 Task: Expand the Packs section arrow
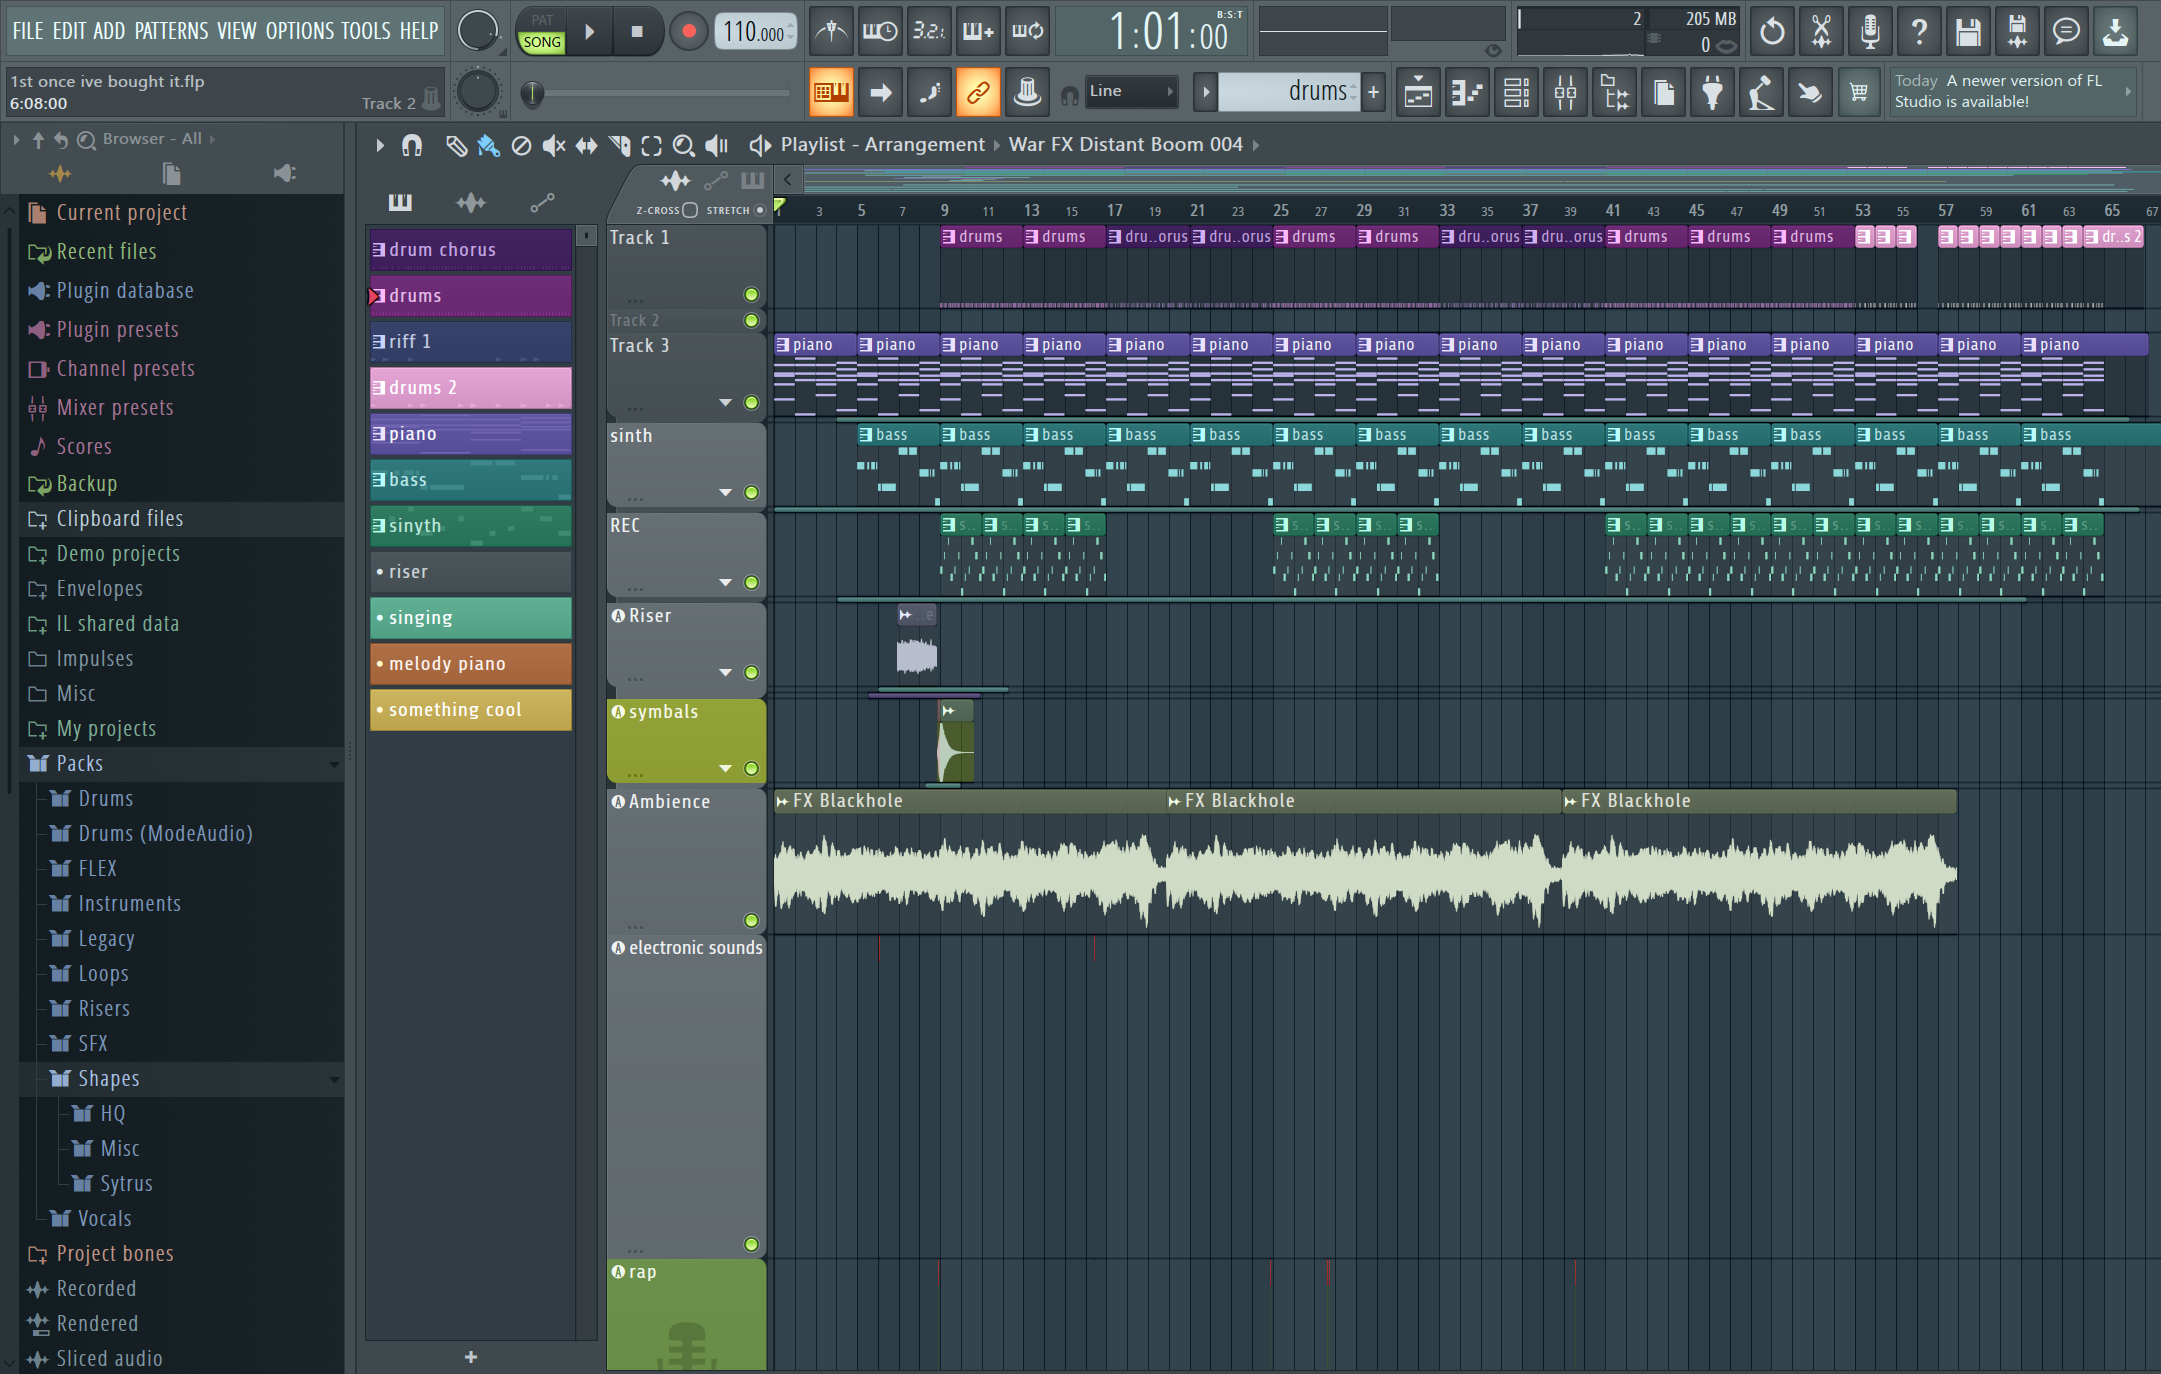[334, 764]
